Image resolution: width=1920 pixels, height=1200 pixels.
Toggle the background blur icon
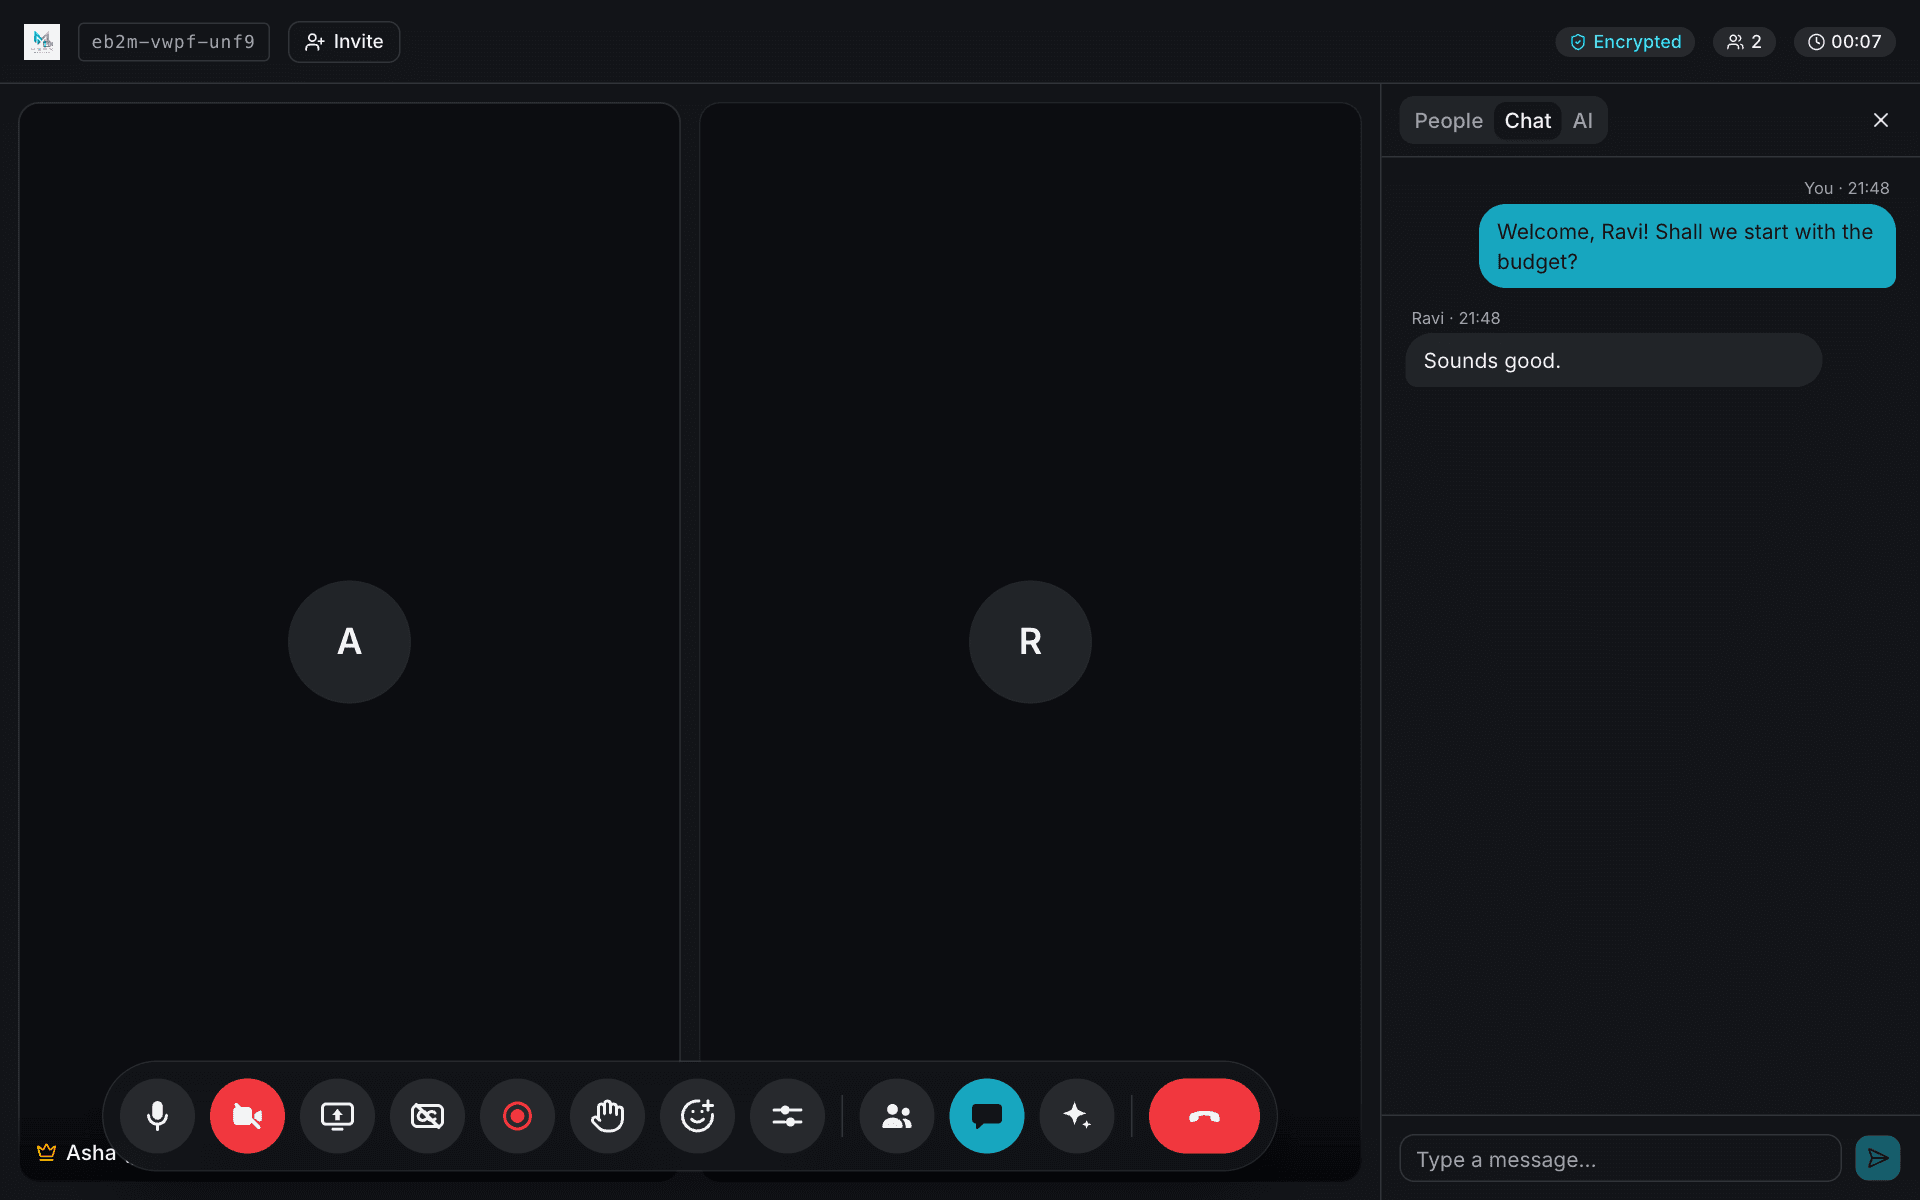point(427,1116)
